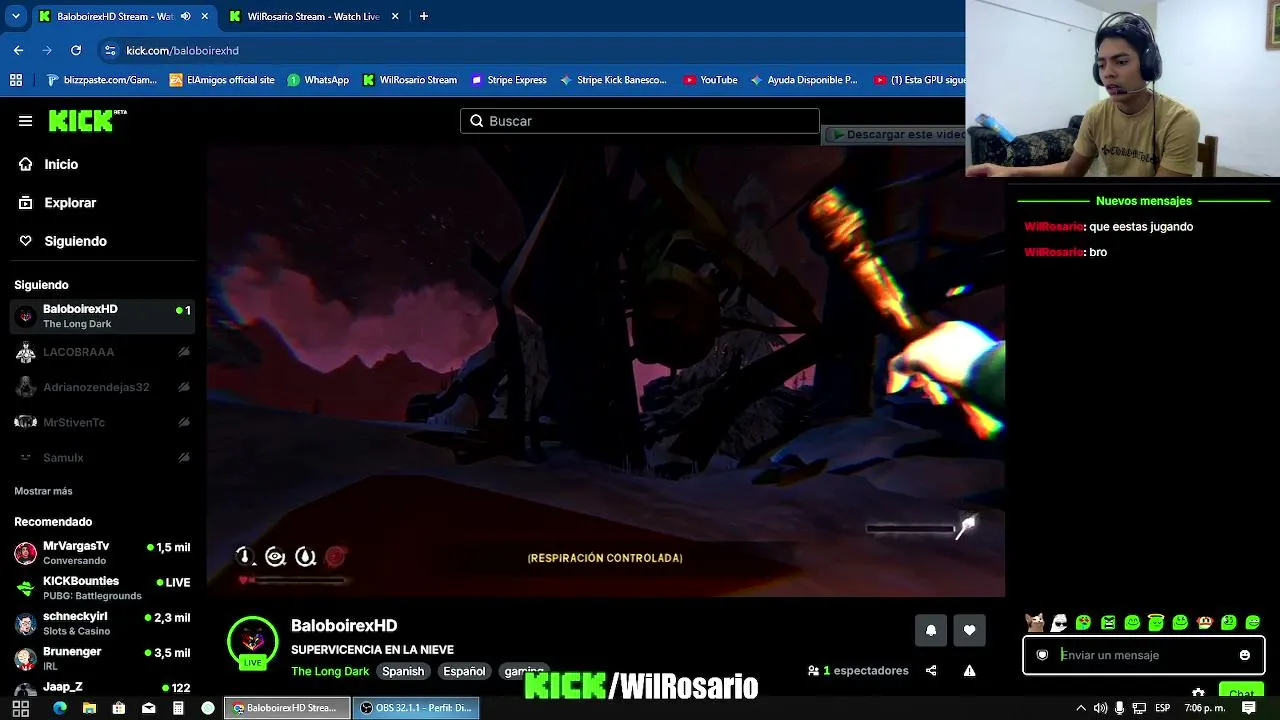Click the stream video player
The height and width of the screenshot is (720, 1280).
(x=606, y=372)
